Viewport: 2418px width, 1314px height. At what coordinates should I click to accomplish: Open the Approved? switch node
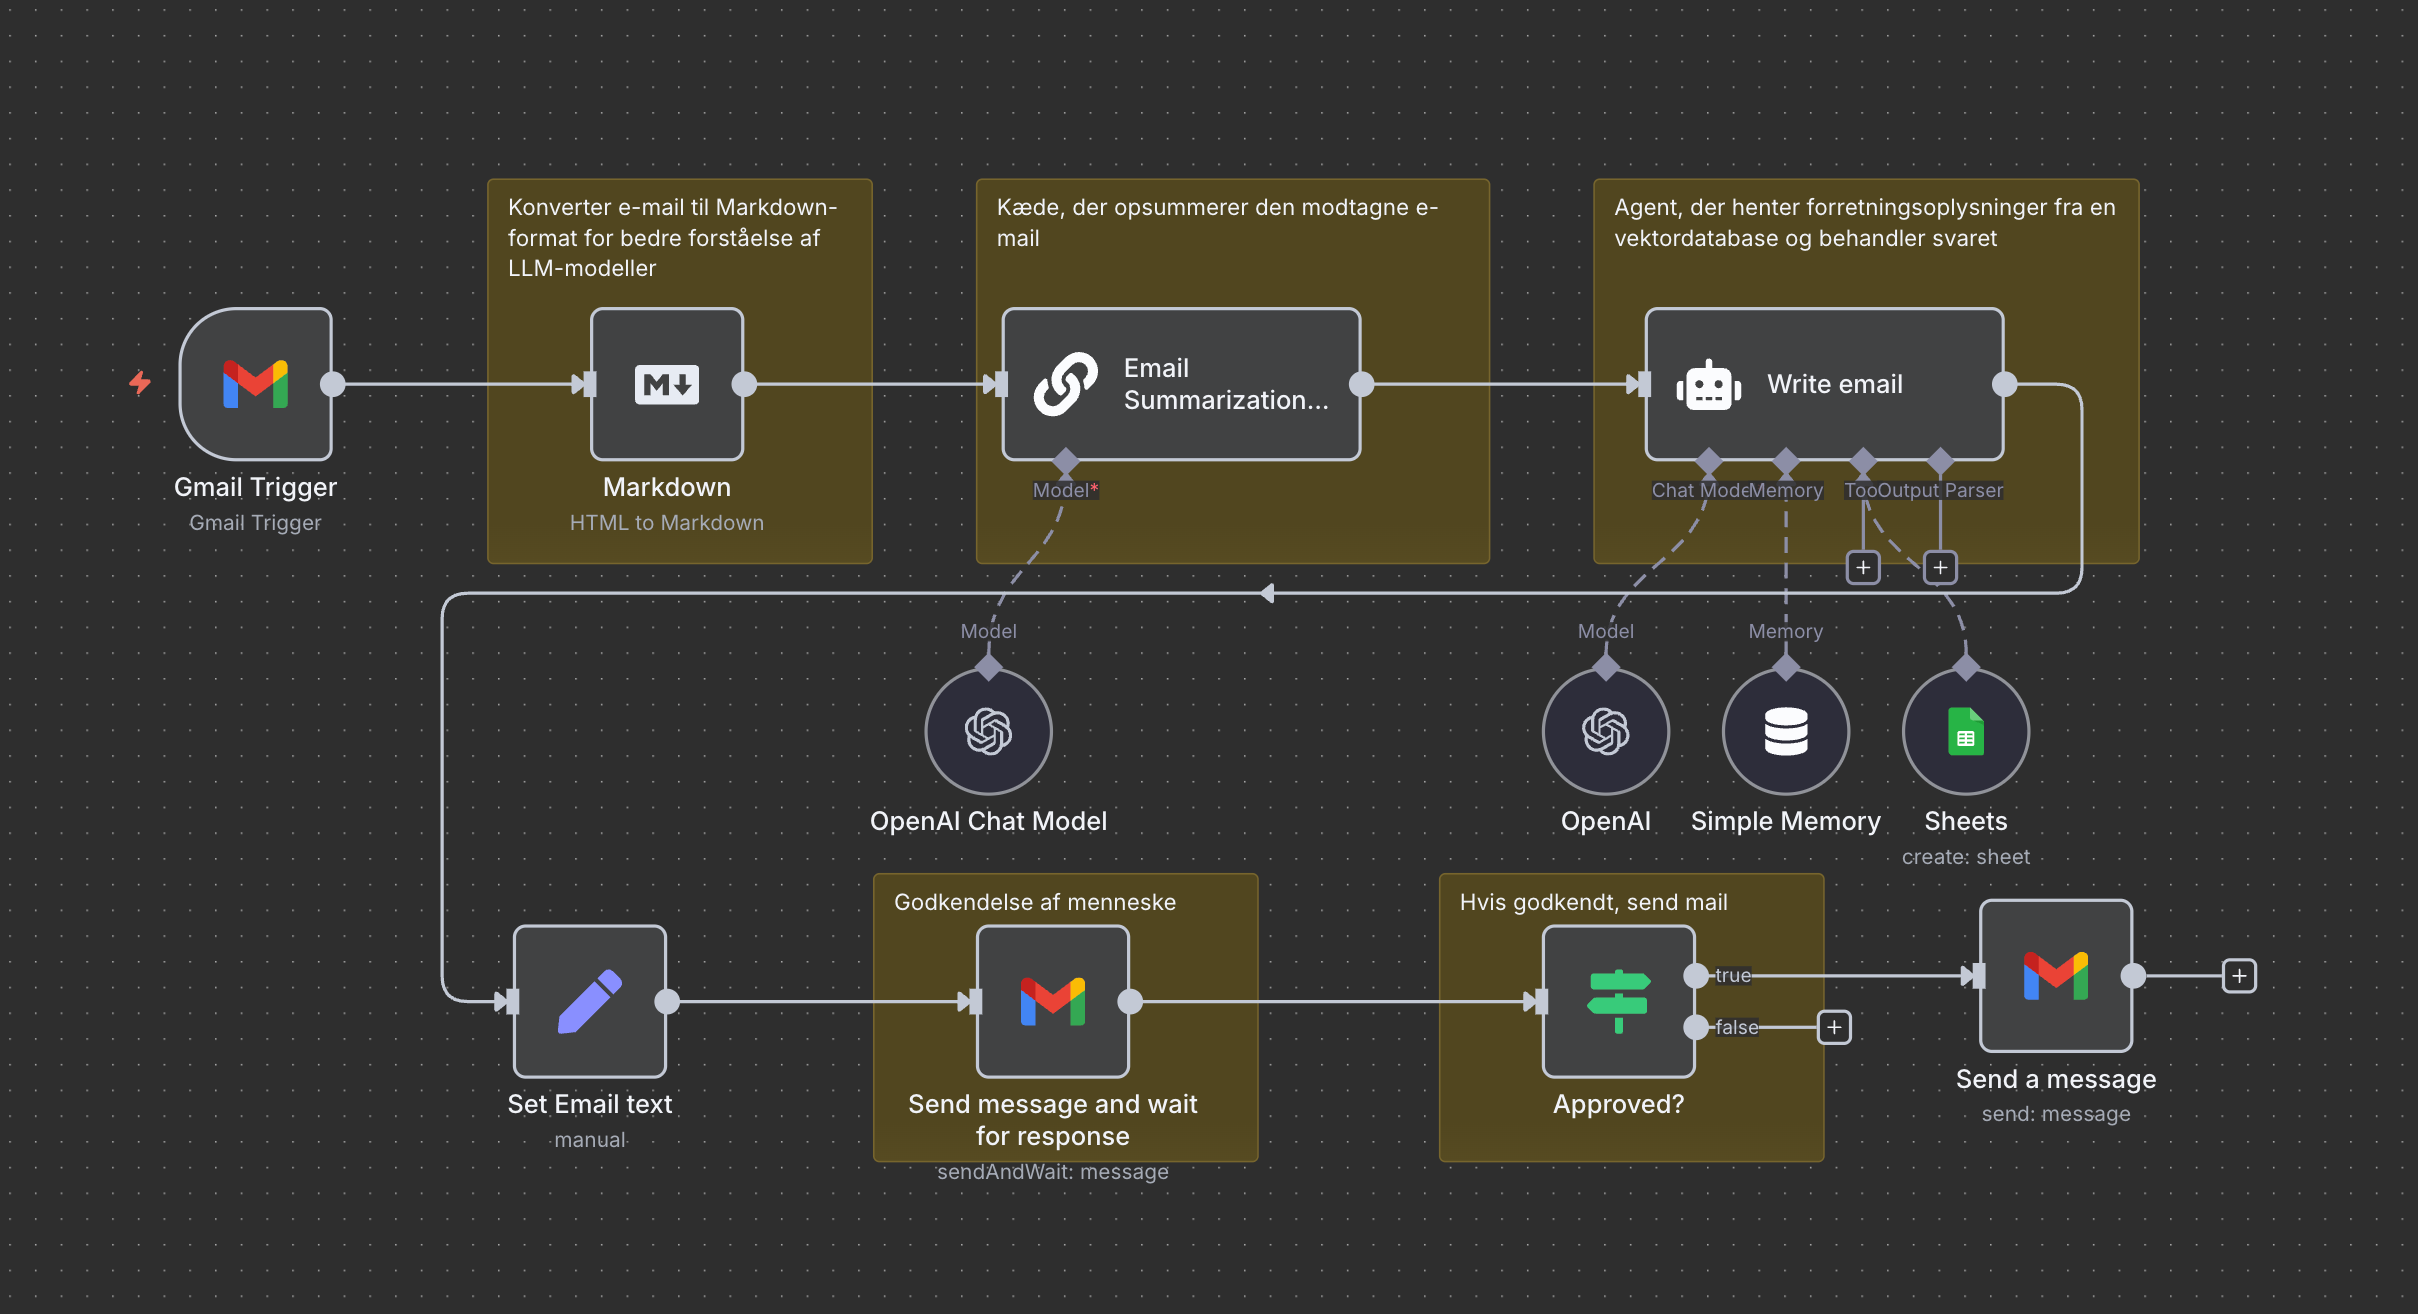pos(1618,1001)
